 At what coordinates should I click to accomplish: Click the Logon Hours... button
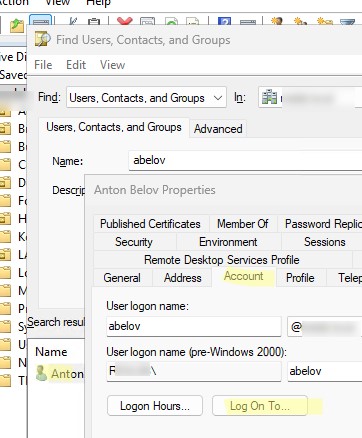(155, 406)
